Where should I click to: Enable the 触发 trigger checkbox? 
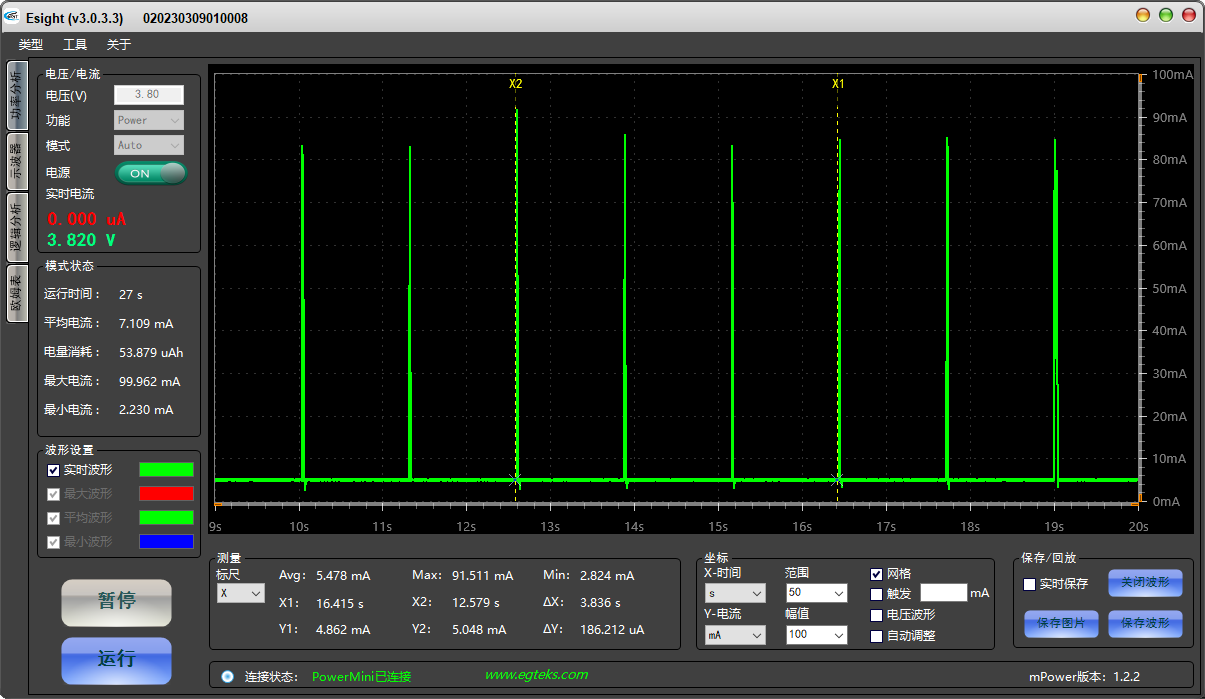pyautogui.click(x=877, y=594)
